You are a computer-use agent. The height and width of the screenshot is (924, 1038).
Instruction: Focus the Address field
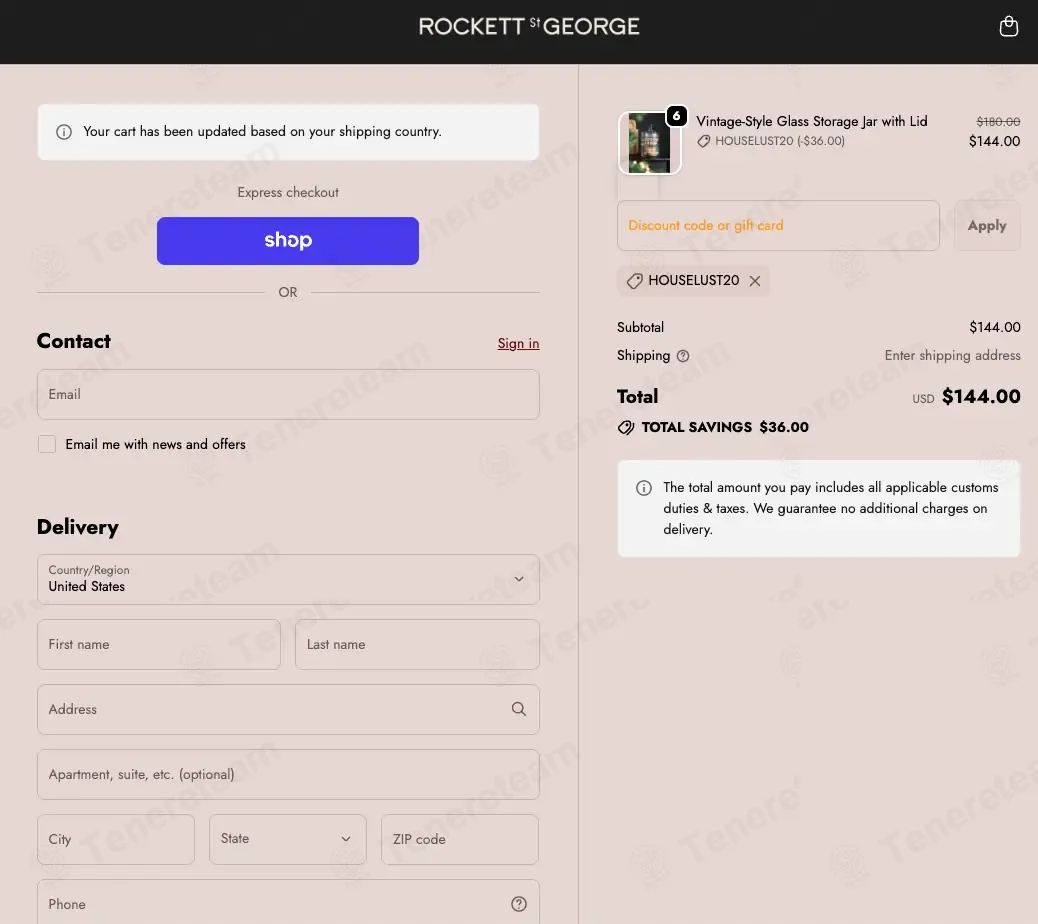coord(288,709)
